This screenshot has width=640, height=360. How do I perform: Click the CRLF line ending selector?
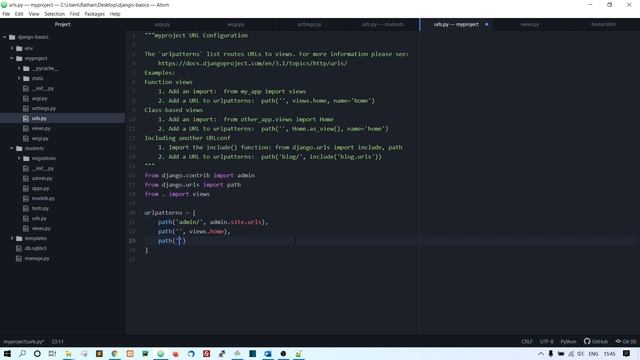[527, 342]
